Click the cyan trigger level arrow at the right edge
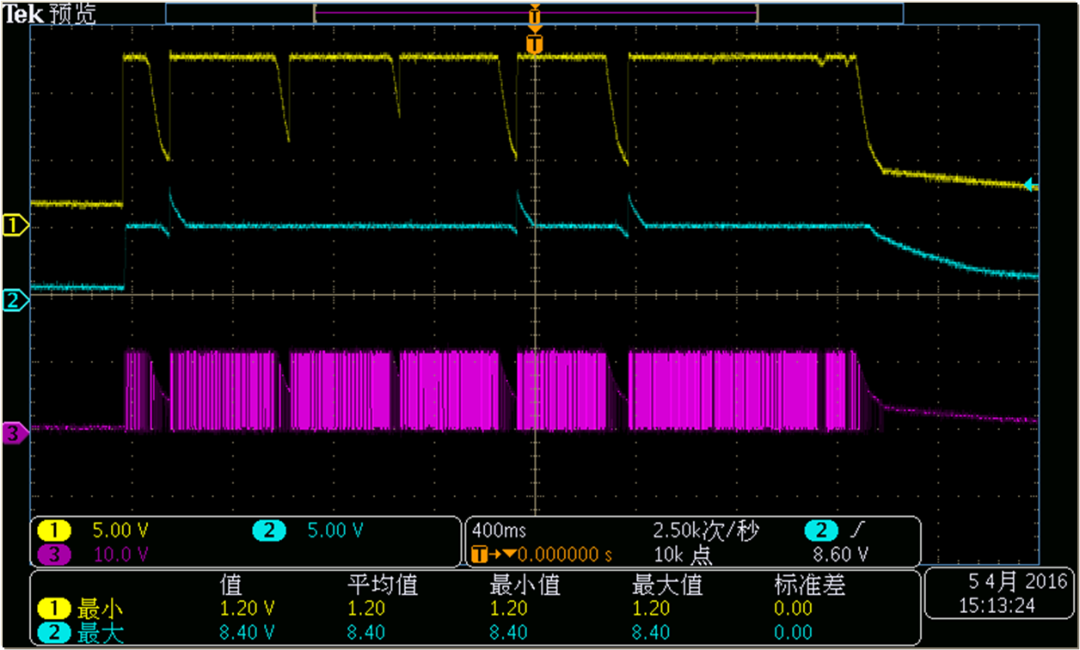This screenshot has height=650, width=1080. click(x=1030, y=184)
